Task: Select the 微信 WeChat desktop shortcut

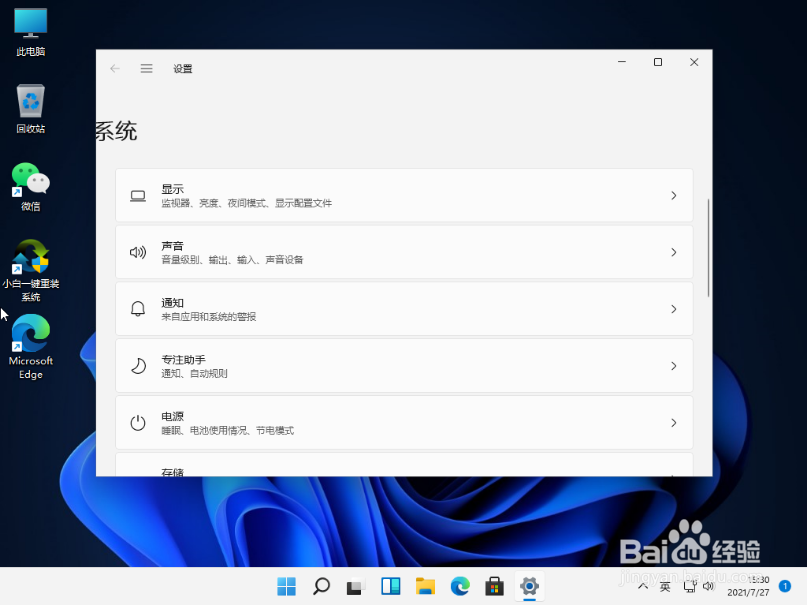Action: pyautogui.click(x=31, y=187)
